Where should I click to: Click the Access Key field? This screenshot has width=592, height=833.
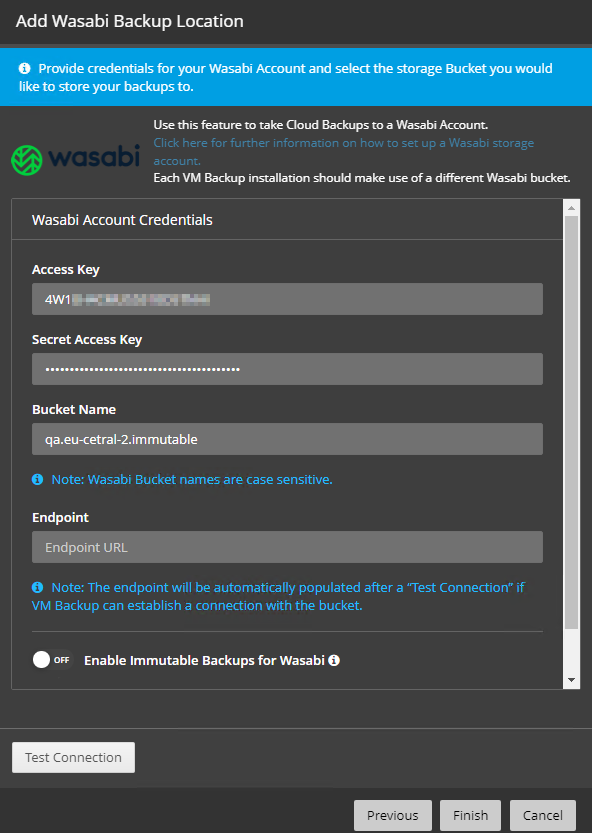coord(287,299)
